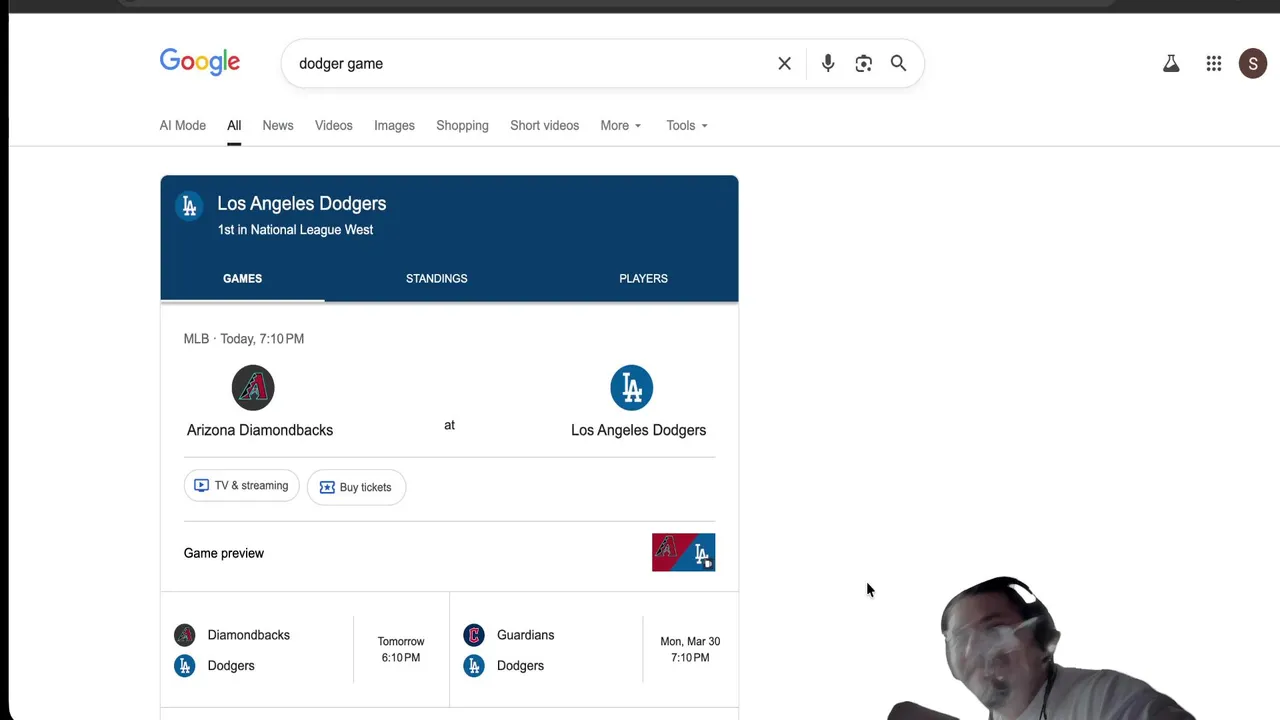Switch to the Images tab
1280x720 pixels.
tap(394, 126)
